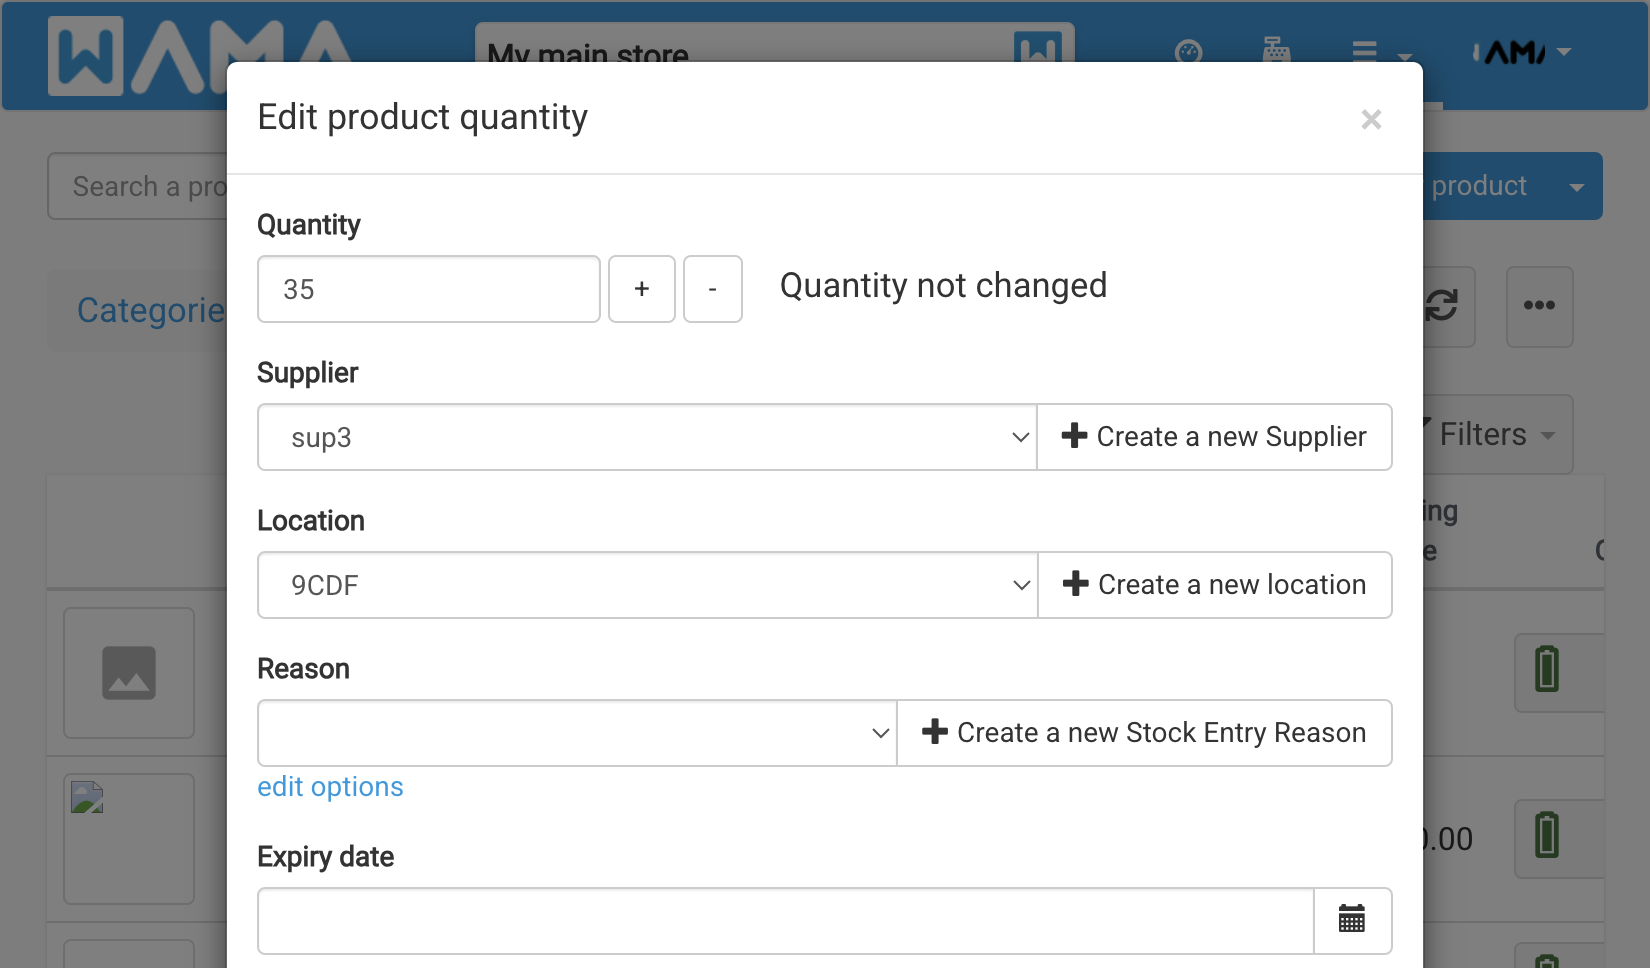This screenshot has height=968, width=1650.
Task: Open the empty Reason dropdown
Action: point(577,733)
